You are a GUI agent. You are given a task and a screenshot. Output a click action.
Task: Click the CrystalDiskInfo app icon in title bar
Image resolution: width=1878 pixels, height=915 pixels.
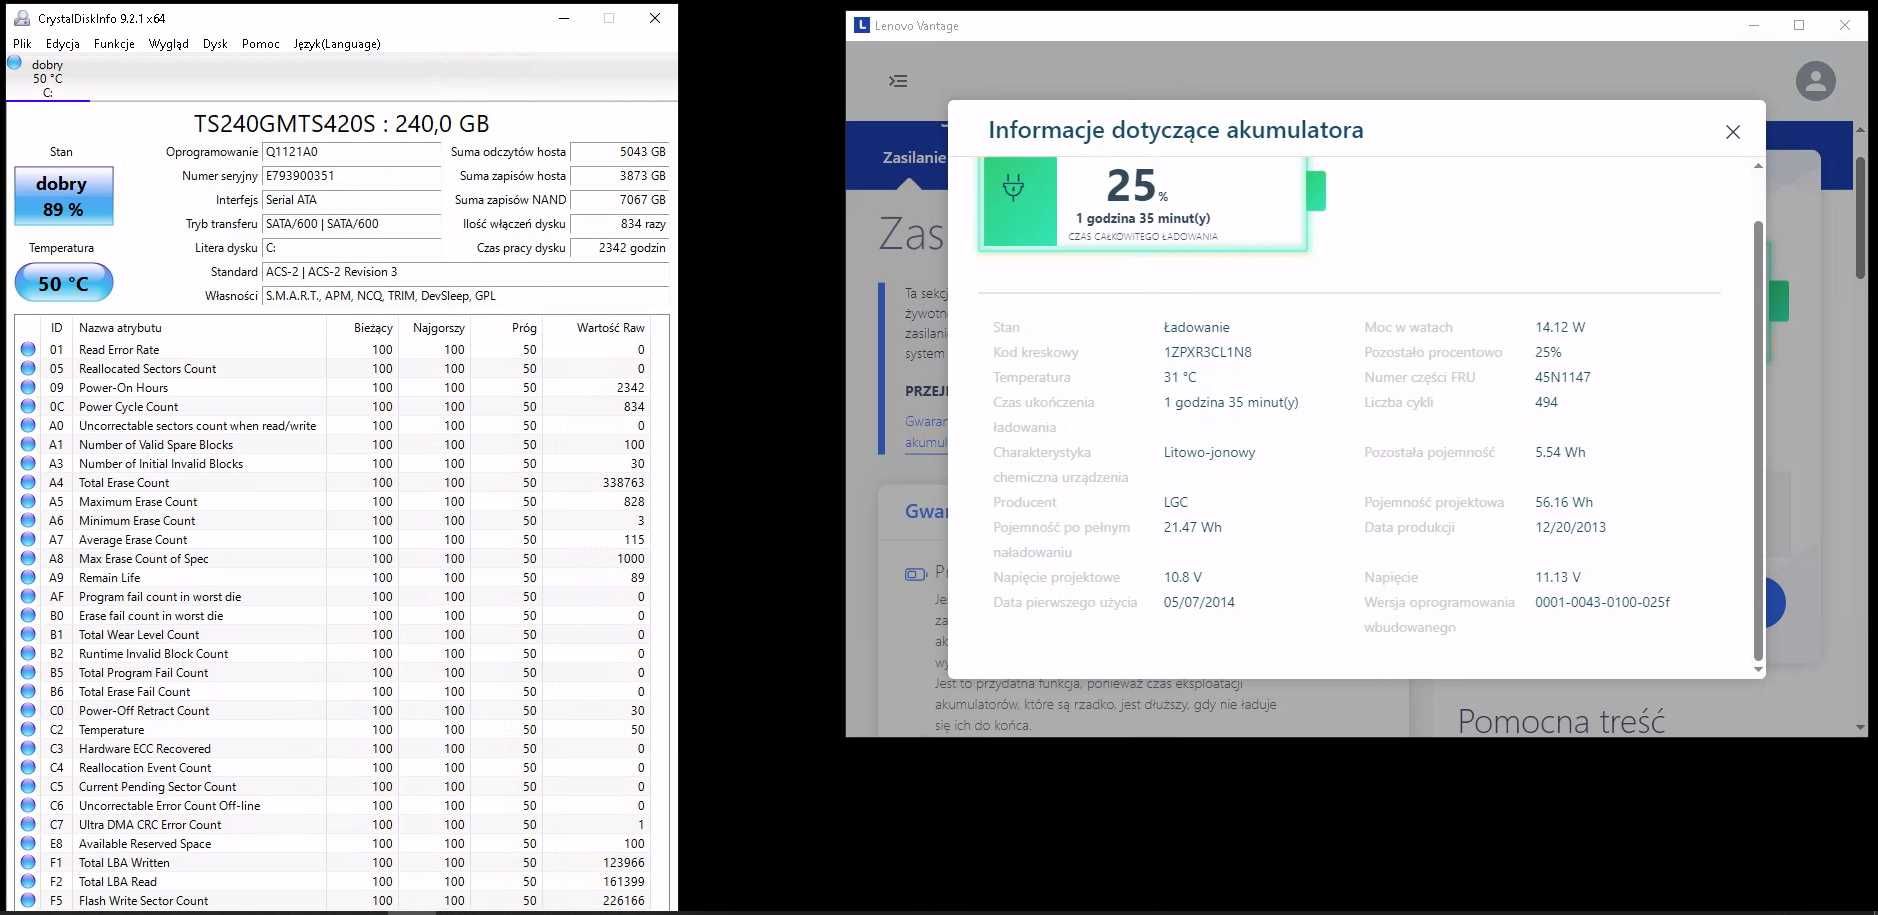[x=22, y=18]
